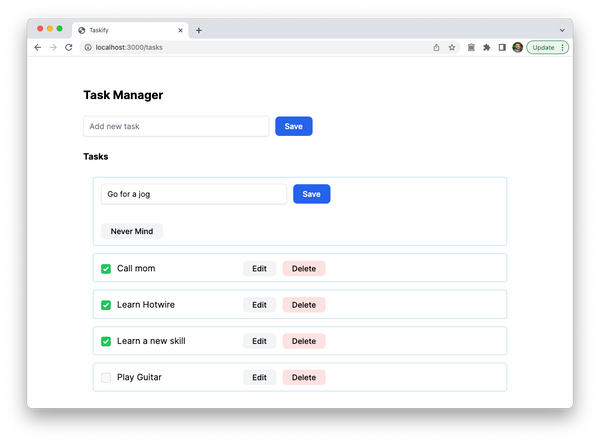Click the Call mom task label
This screenshot has height=444, width=600.
tap(136, 268)
